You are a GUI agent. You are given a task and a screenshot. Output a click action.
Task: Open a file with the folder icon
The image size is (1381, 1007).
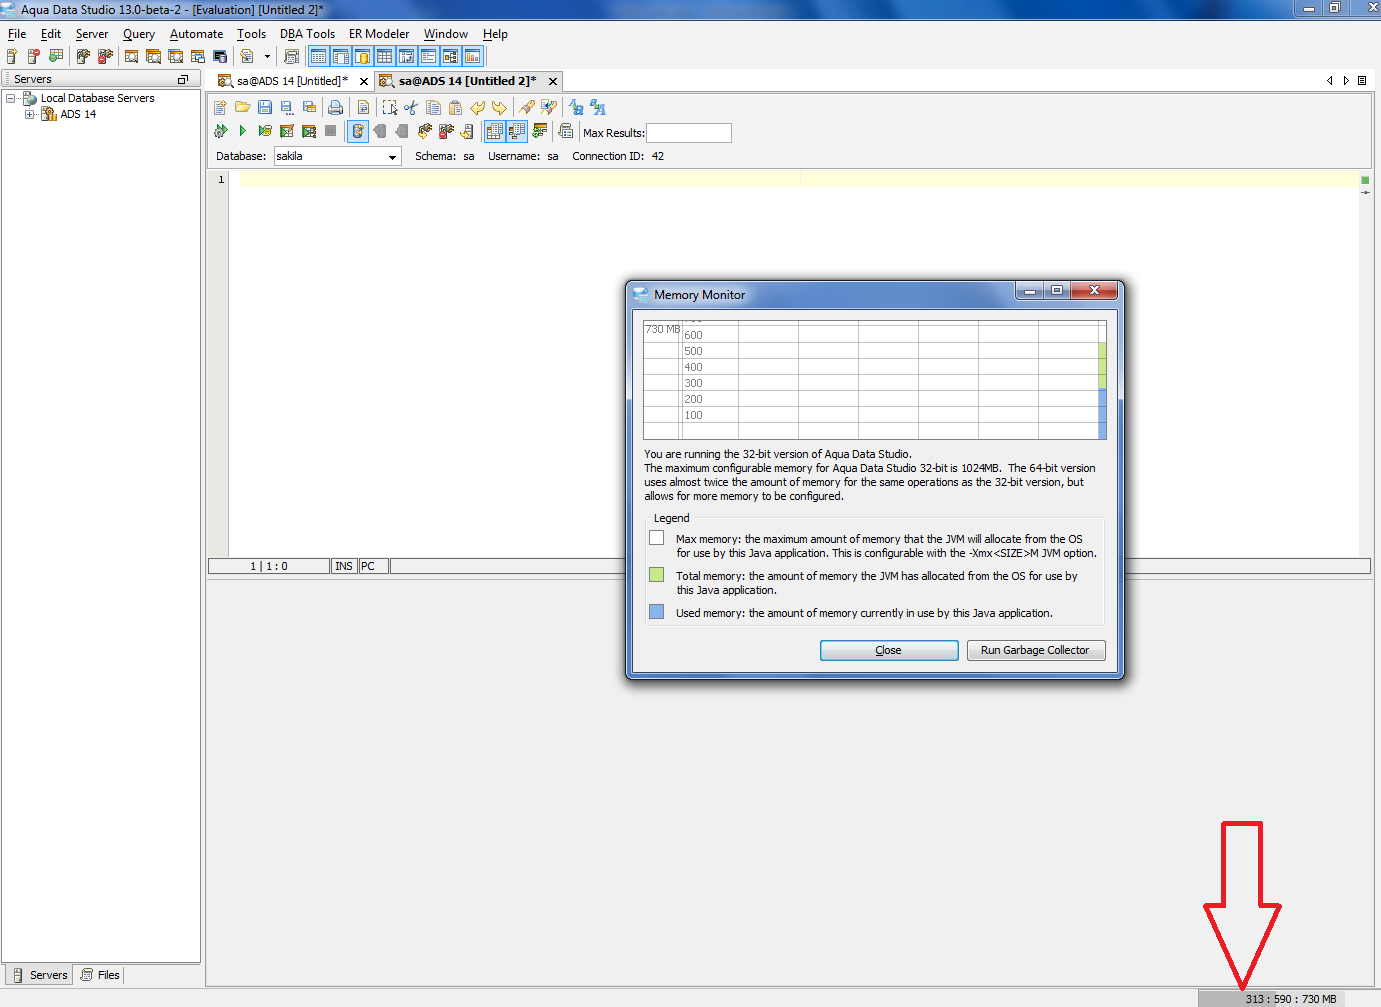(x=242, y=107)
